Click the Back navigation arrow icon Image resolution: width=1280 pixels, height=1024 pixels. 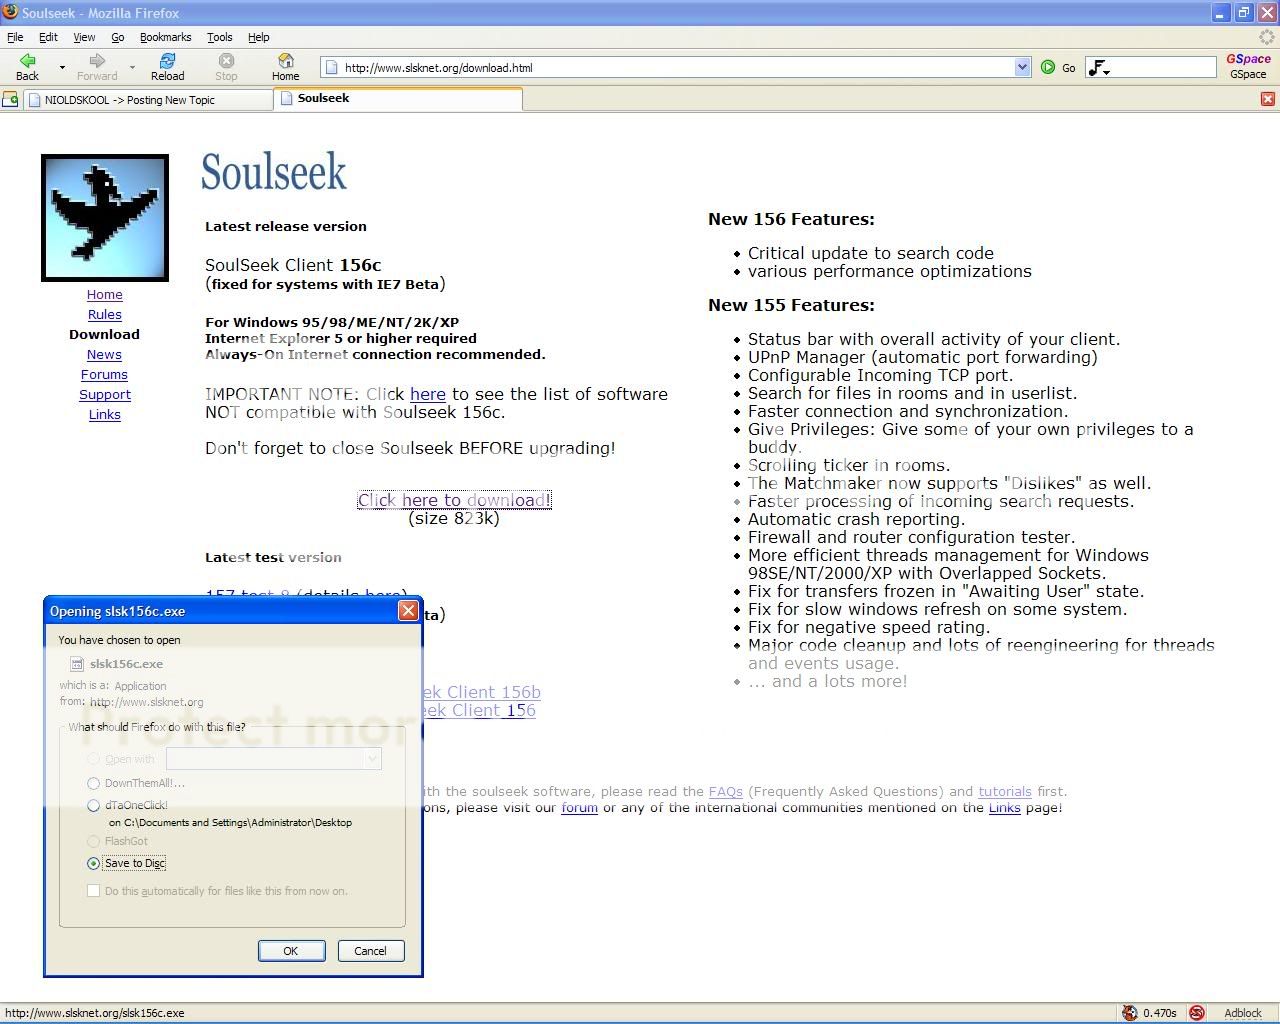point(27,62)
